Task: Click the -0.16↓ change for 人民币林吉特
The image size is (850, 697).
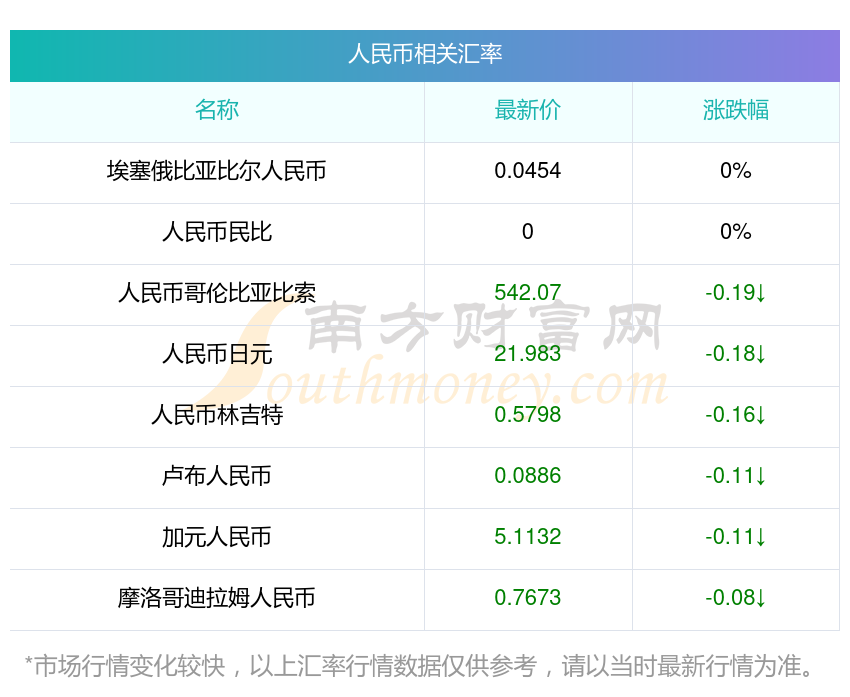Action: 735,415
